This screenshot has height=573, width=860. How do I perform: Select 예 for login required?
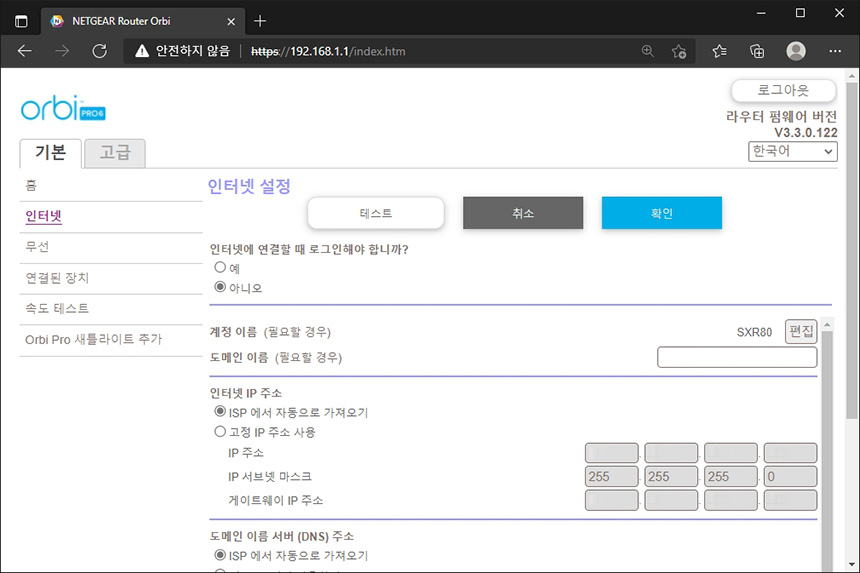[x=220, y=267]
